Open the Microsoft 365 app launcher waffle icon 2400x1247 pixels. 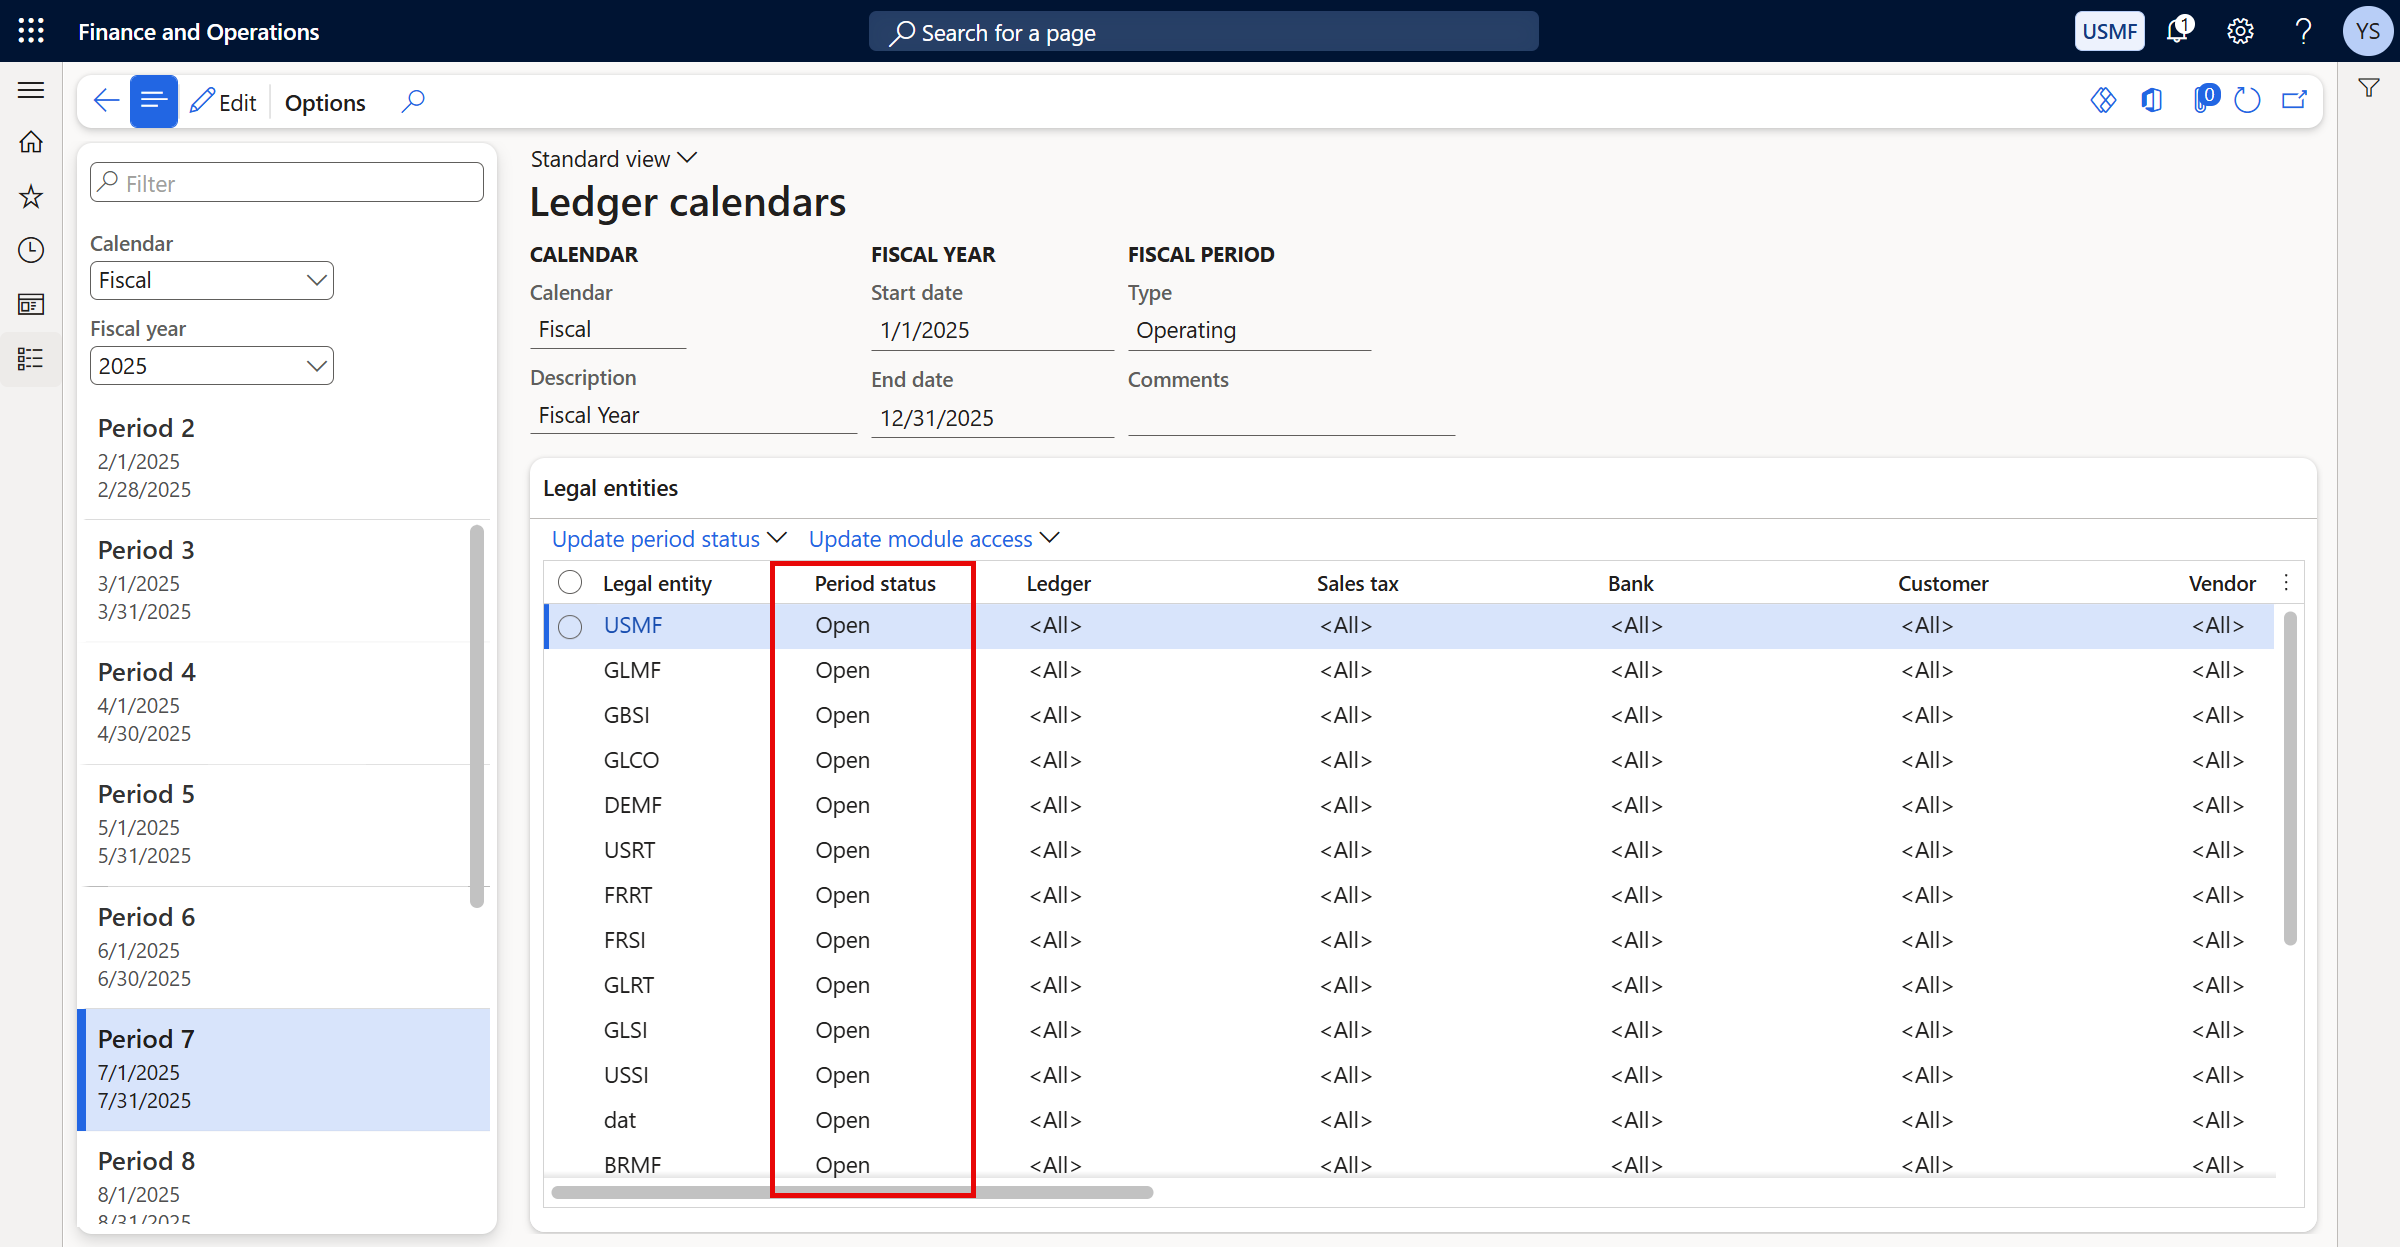point(31,31)
